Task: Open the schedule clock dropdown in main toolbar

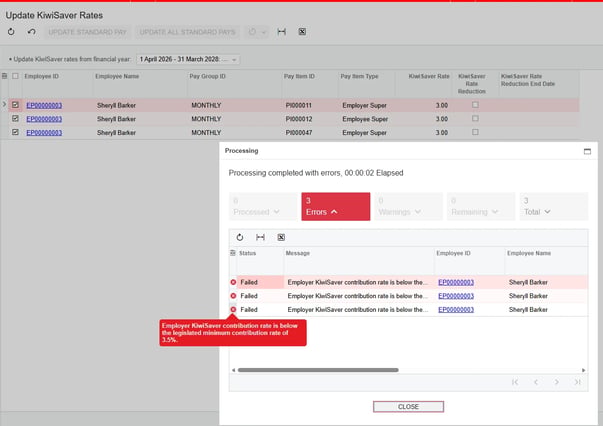Action: [257, 32]
